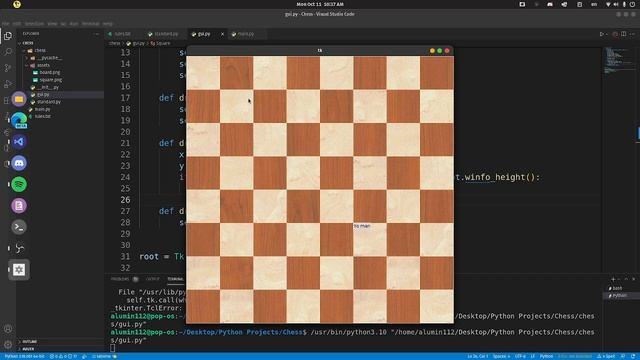Open the View menu
This screenshot has width=640, height=360.
(x=52, y=24)
